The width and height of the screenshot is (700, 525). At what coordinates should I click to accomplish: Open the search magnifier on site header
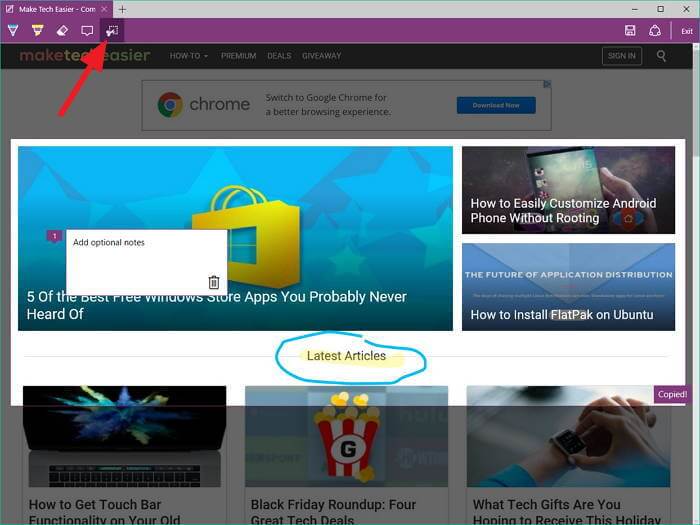[x=661, y=56]
